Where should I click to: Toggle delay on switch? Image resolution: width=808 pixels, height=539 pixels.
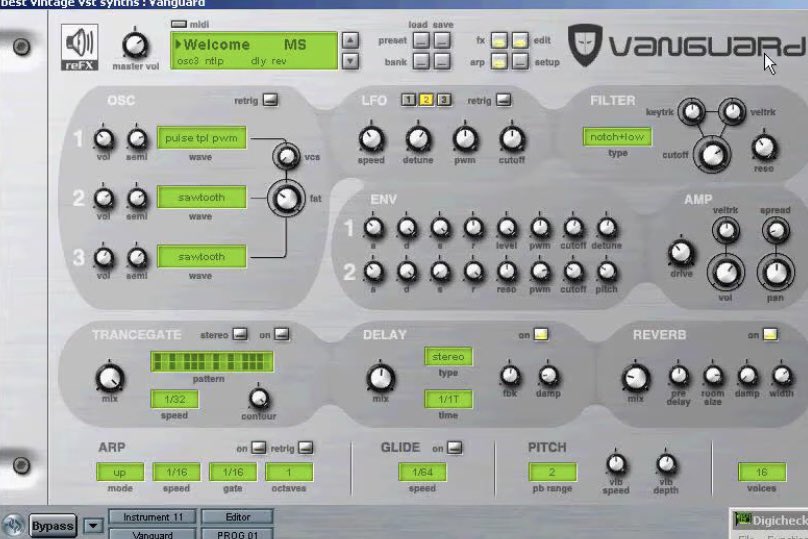[x=541, y=334]
